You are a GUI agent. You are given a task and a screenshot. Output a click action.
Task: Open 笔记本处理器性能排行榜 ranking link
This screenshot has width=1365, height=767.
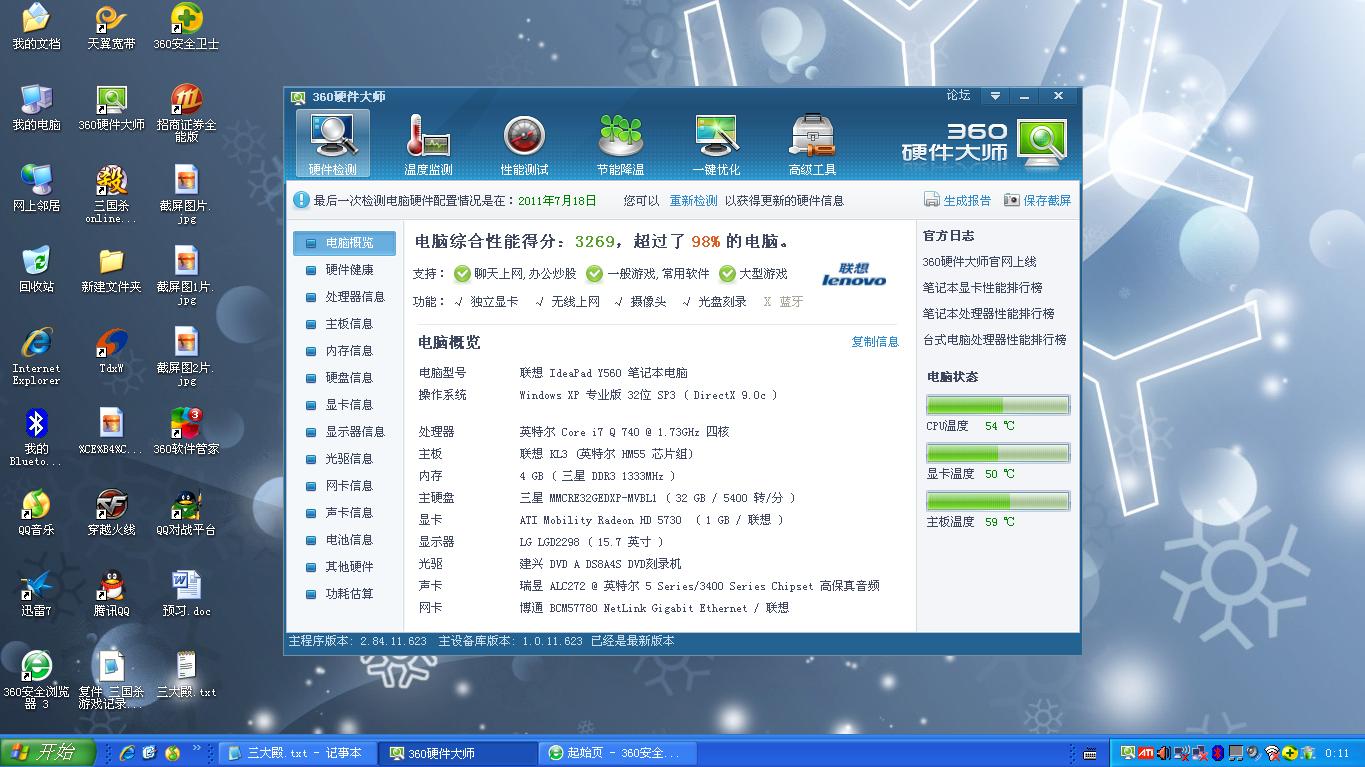click(x=988, y=314)
